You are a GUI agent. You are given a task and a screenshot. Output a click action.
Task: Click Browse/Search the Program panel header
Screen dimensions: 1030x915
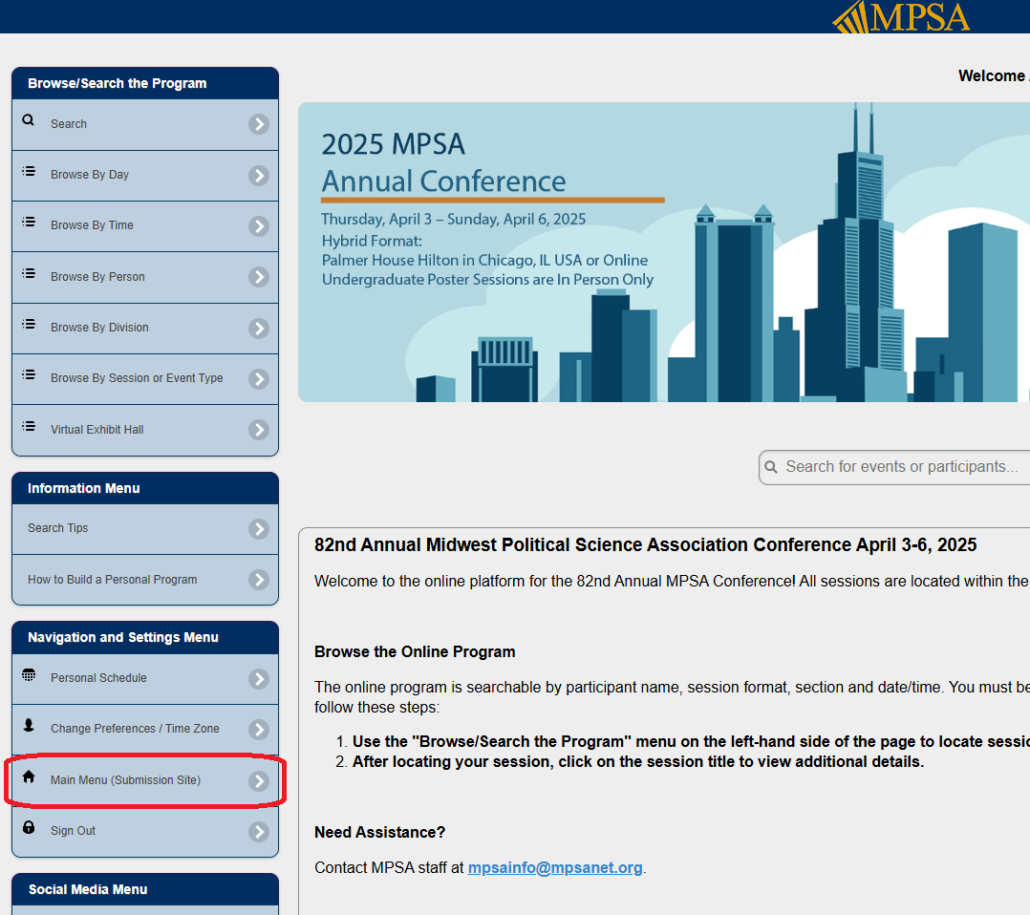(x=145, y=83)
